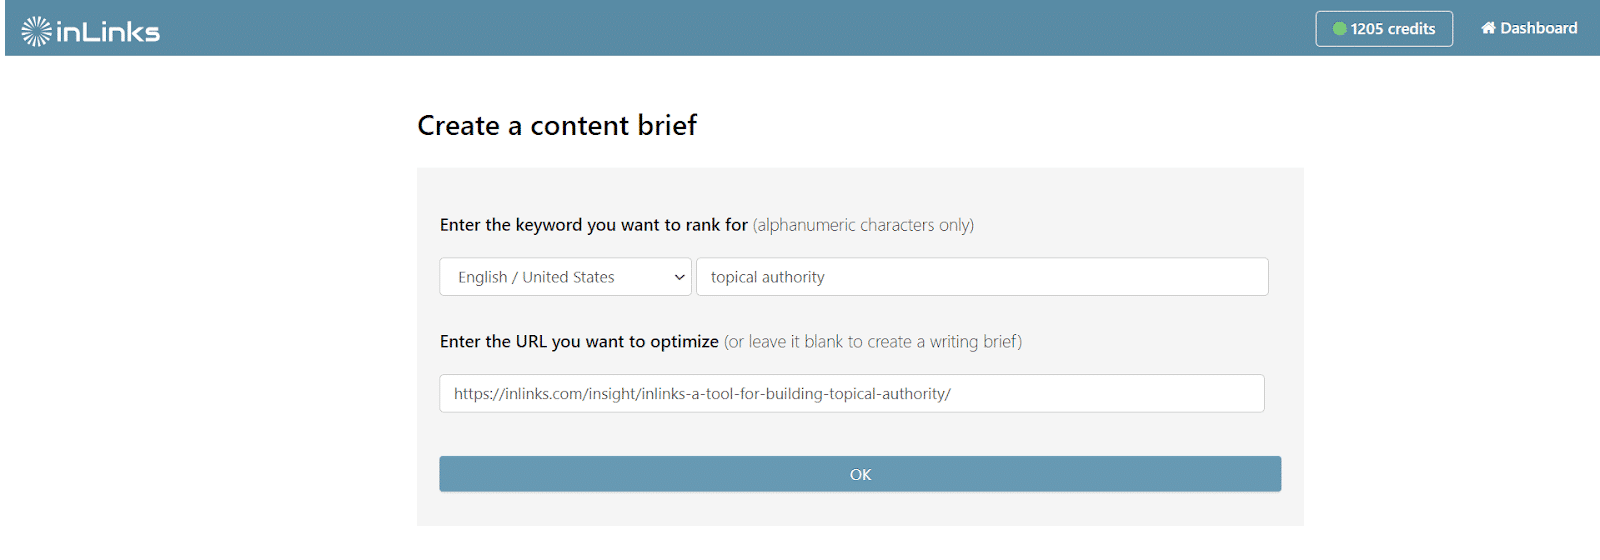Viewport: 1600px width, 560px height.
Task: Click empty area of blue header bar
Action: pos(740,28)
